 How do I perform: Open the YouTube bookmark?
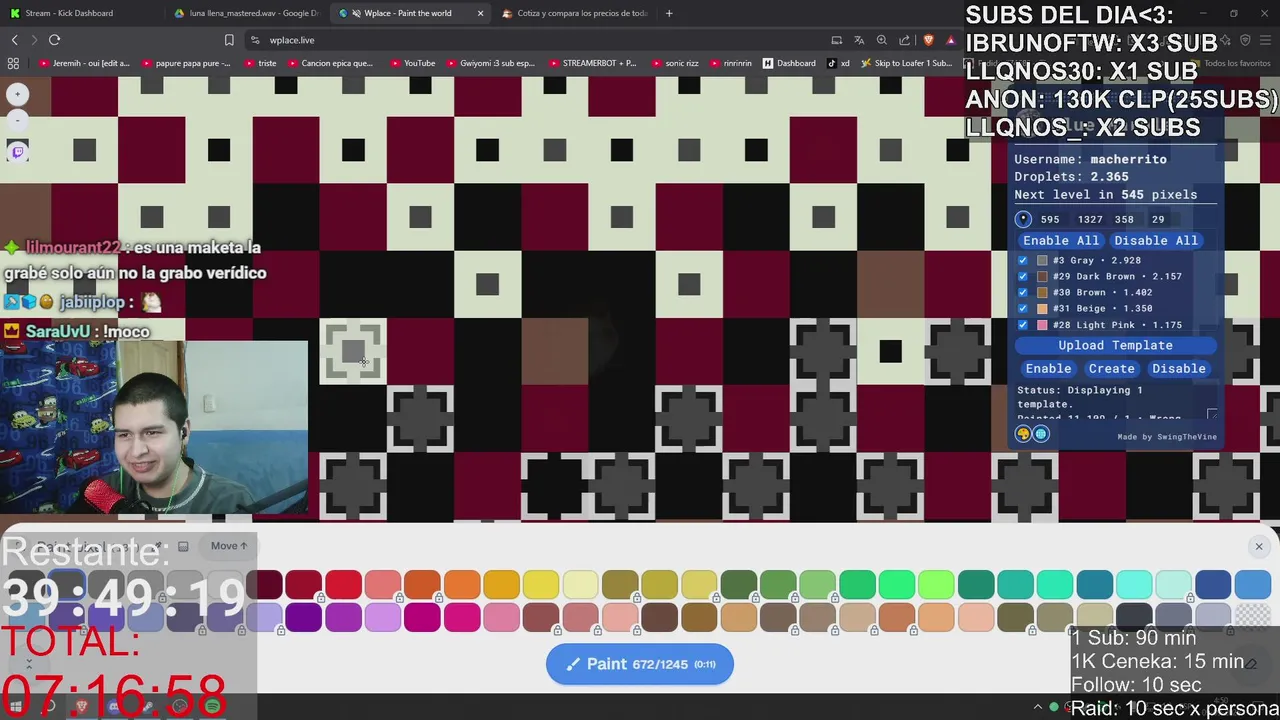click(412, 63)
